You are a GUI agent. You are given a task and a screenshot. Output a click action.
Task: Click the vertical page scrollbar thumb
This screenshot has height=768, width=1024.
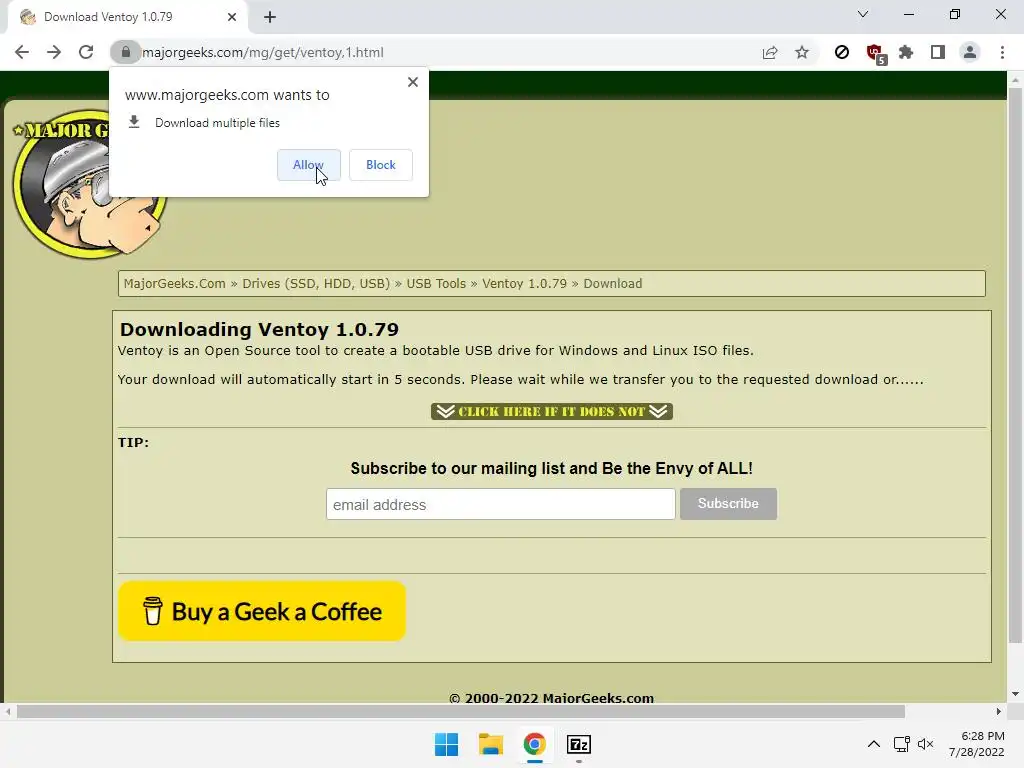point(1015,366)
